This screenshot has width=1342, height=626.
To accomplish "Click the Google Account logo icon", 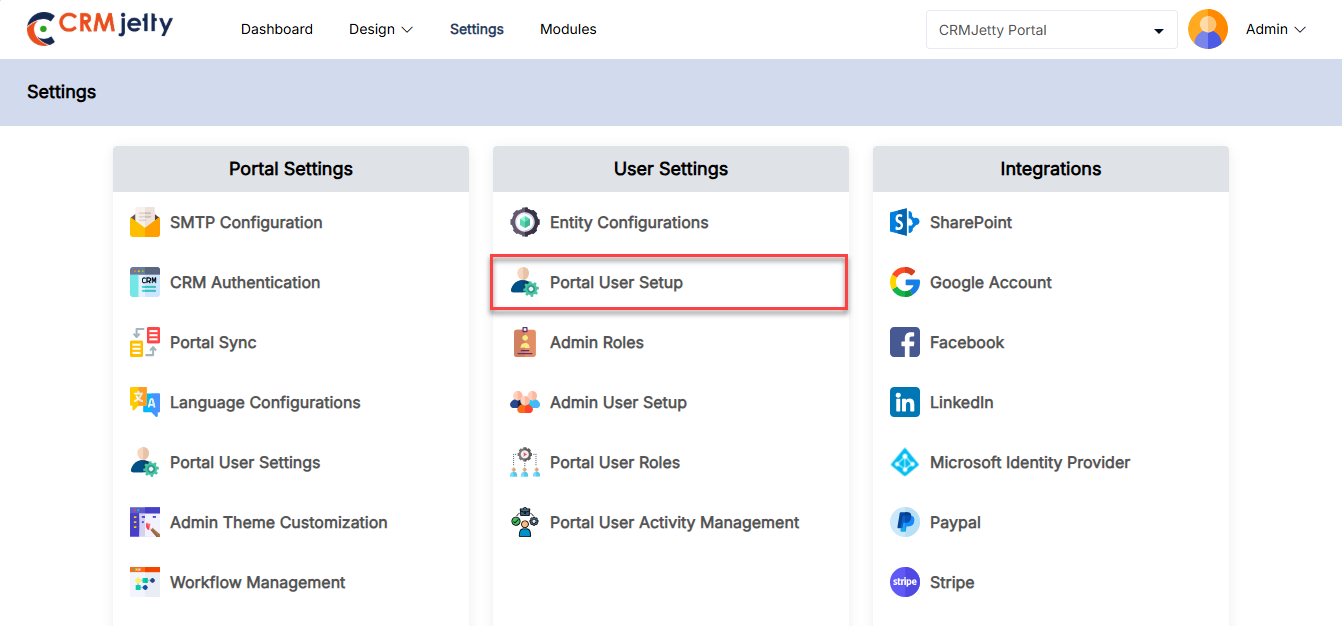I will pos(904,283).
